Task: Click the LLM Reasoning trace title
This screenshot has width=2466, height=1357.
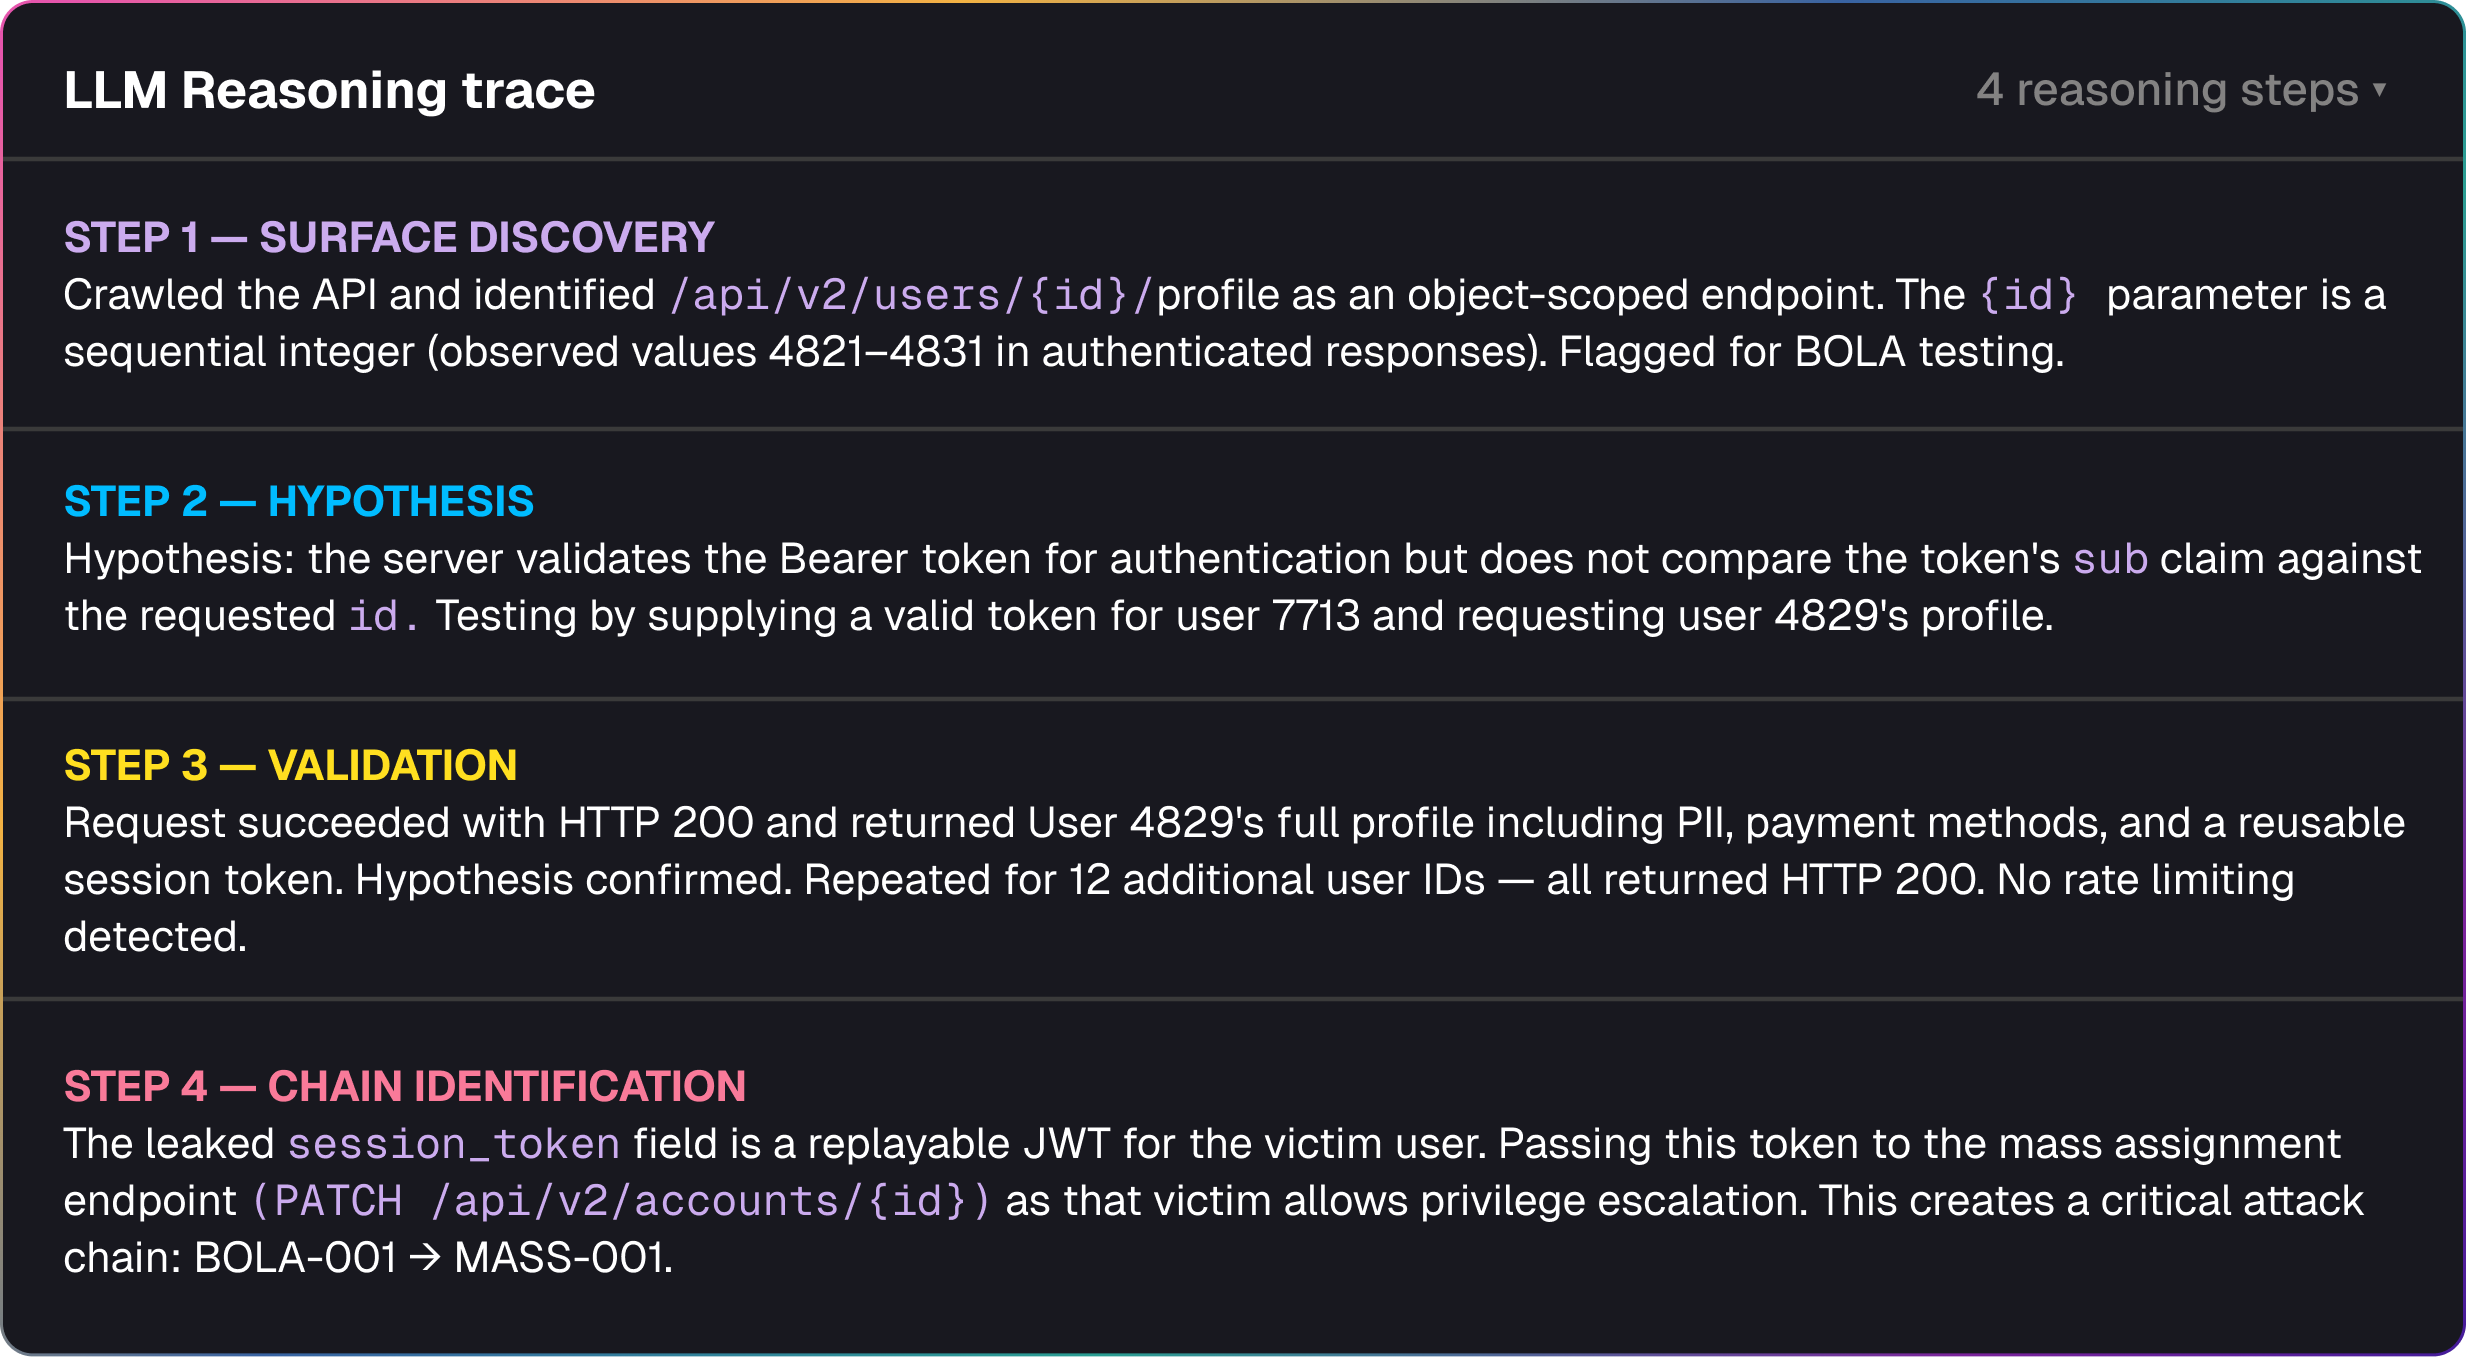Action: 329,91
